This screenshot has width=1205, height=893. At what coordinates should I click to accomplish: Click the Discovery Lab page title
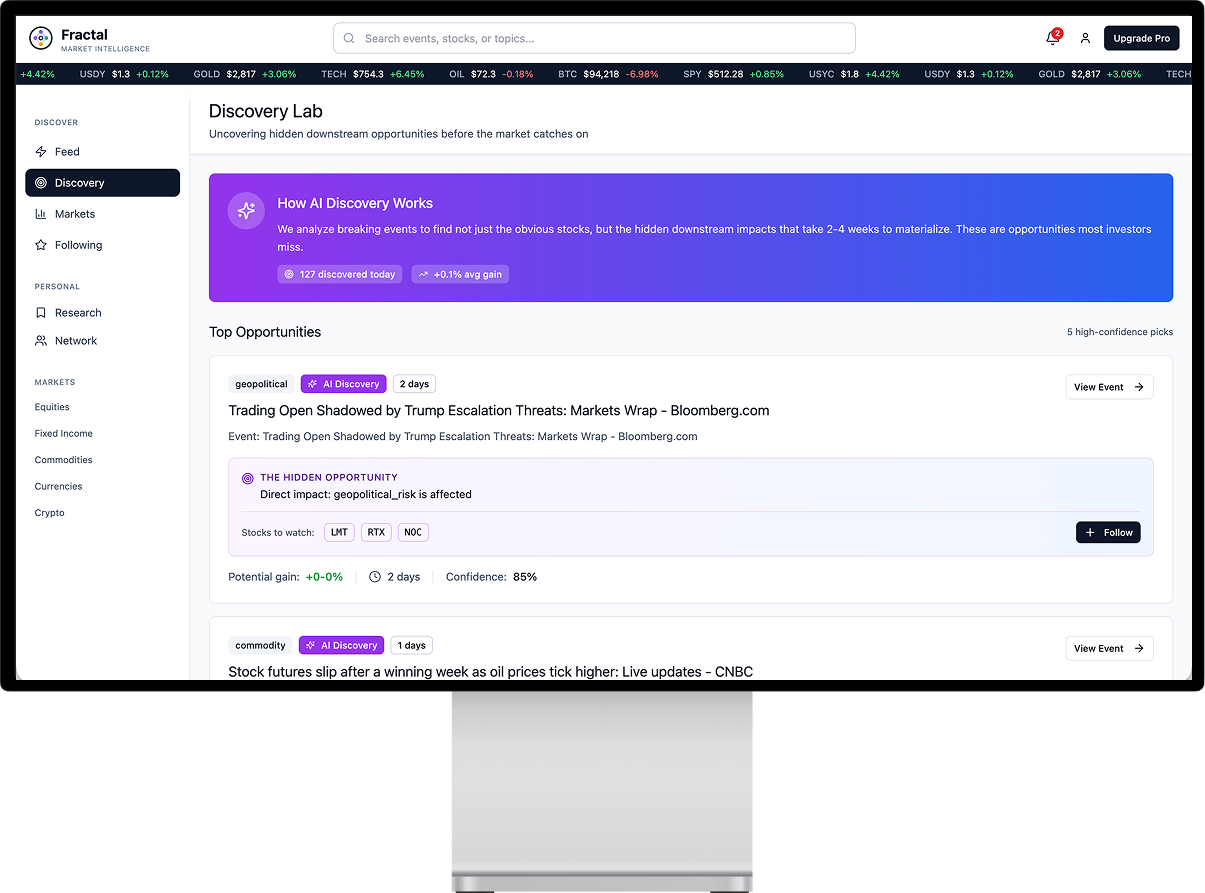click(266, 112)
